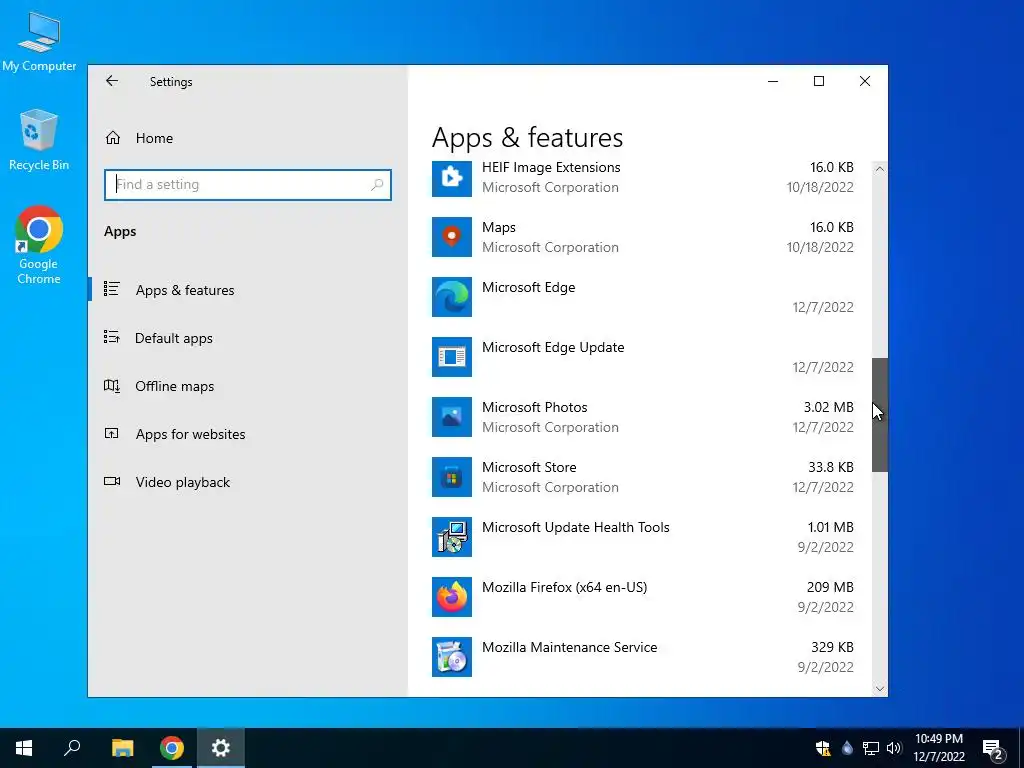Click the Microsoft Edge app icon
The height and width of the screenshot is (768, 1024).
point(451,297)
